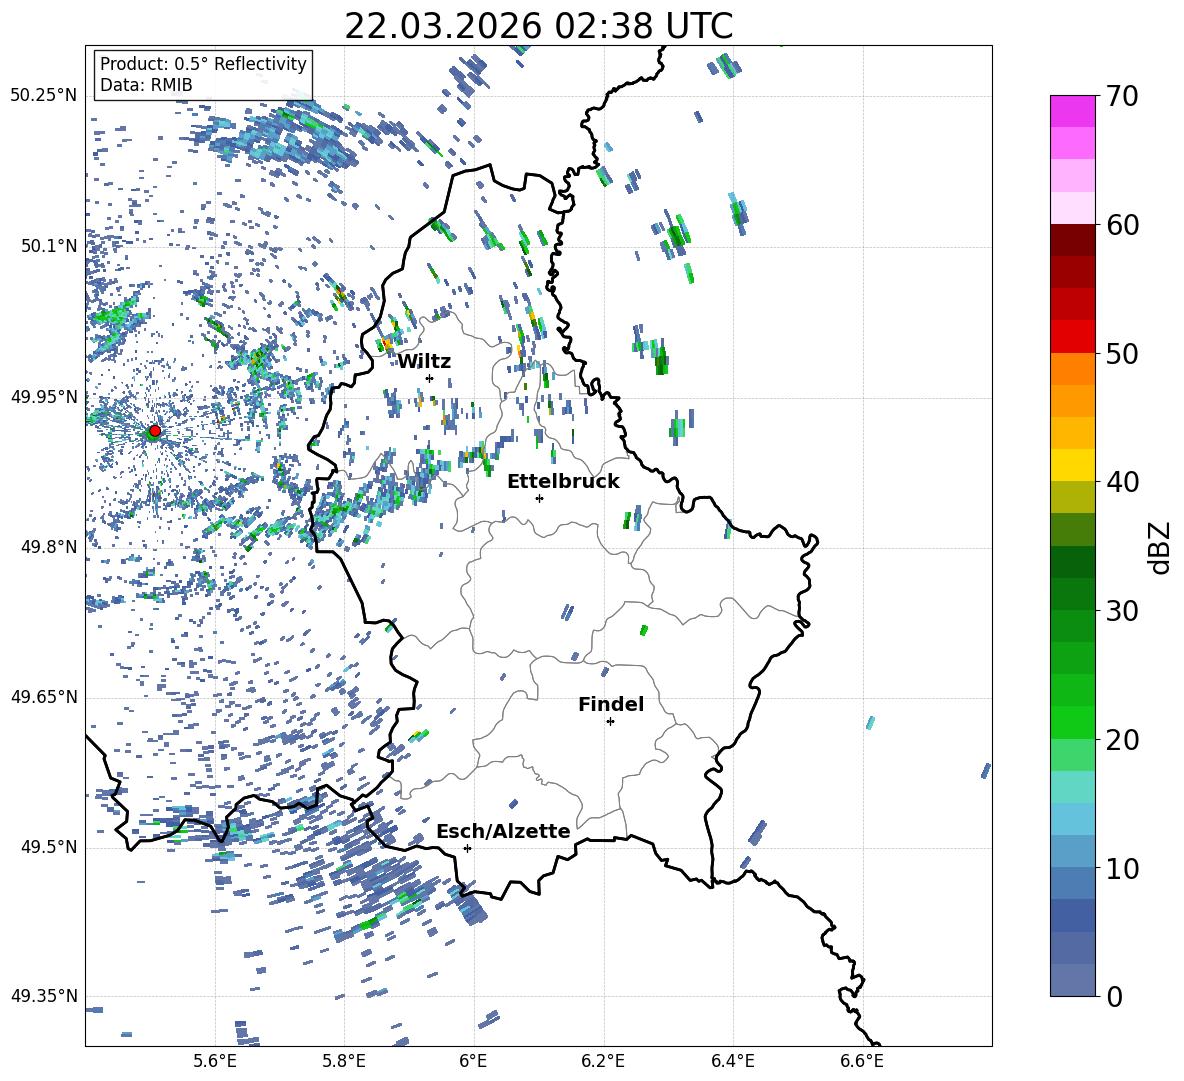1184x1081 pixels.
Task: Click the 49.35°N latitude label
Action: [44, 996]
